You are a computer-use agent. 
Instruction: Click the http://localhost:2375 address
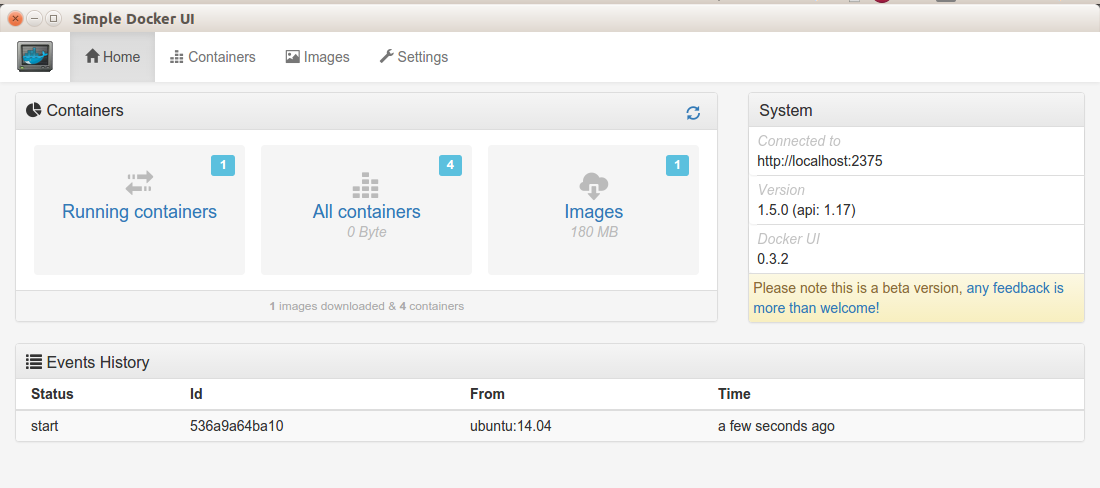coord(819,161)
